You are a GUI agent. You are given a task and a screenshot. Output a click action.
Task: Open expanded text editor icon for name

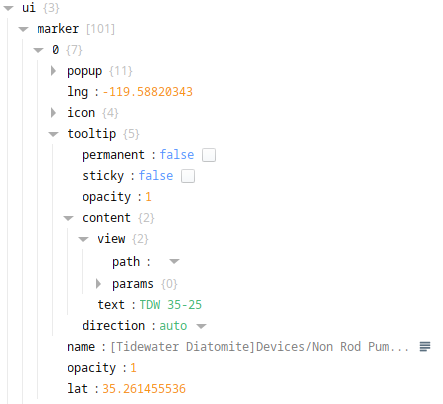pyautogui.click(x=425, y=347)
